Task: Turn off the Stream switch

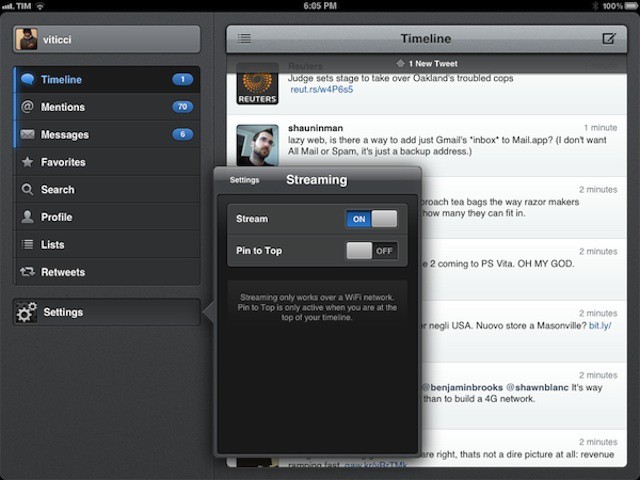Action: click(x=371, y=219)
